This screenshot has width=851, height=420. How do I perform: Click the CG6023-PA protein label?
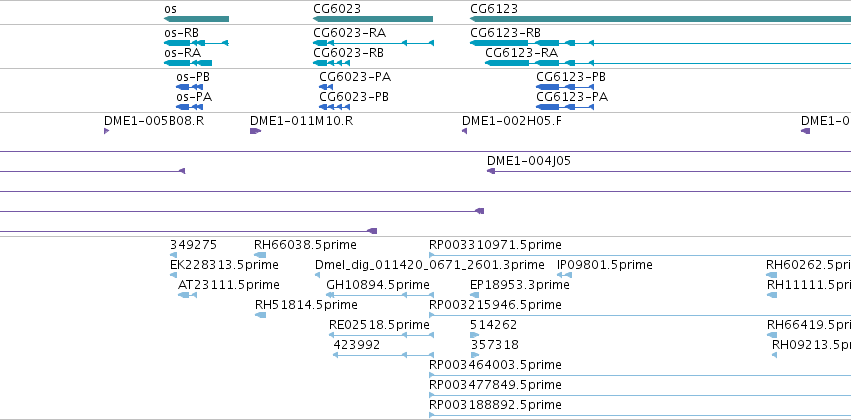pos(355,77)
